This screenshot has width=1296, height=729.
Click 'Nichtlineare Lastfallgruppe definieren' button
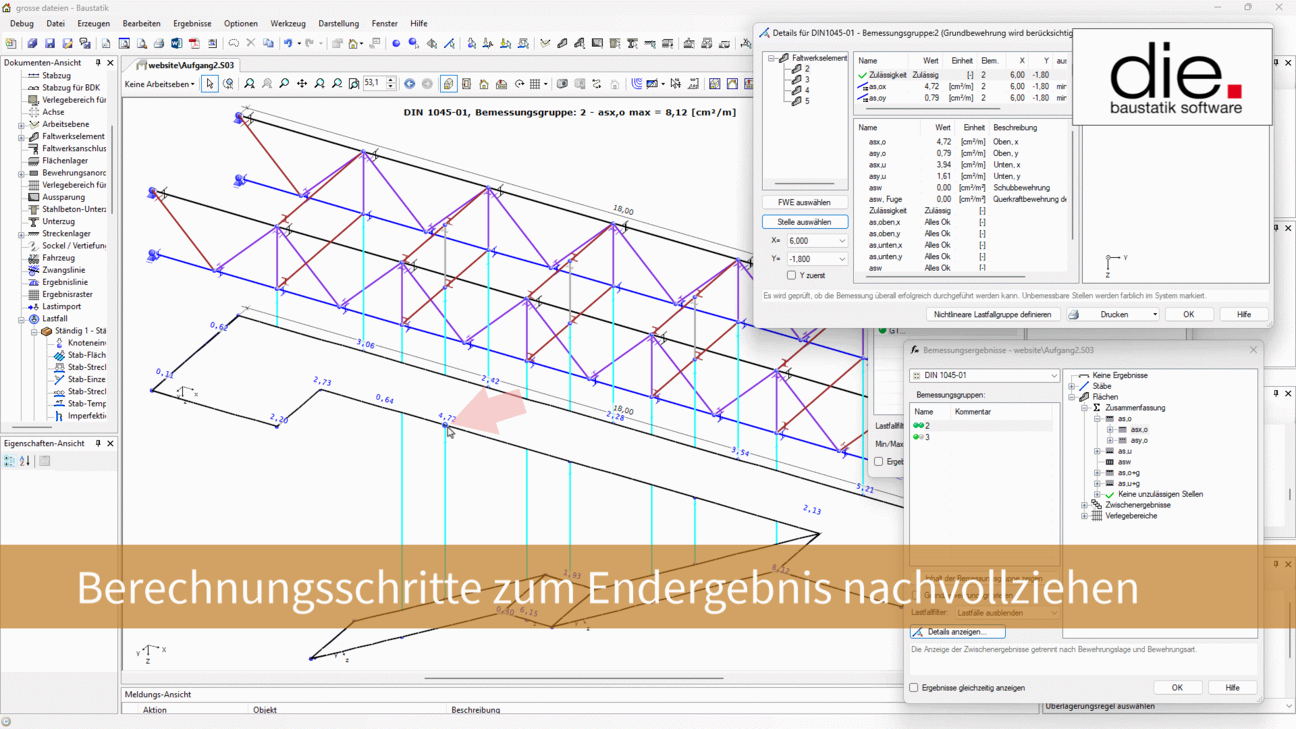coord(992,314)
